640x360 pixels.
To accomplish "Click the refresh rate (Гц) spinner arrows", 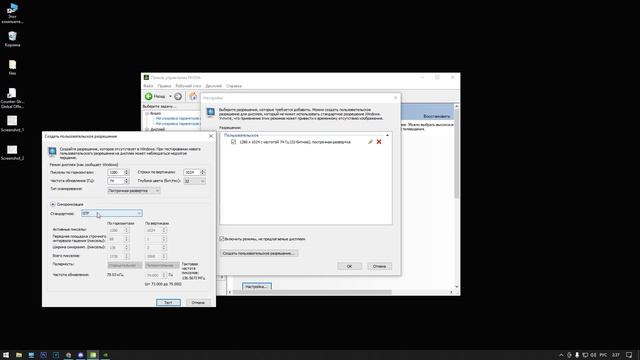I will click(126, 181).
